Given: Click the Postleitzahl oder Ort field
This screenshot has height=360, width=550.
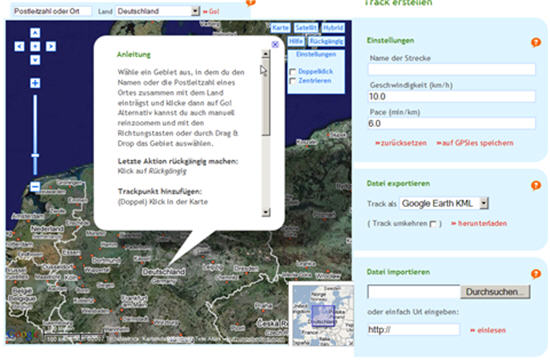Looking at the screenshot, I should [x=52, y=11].
